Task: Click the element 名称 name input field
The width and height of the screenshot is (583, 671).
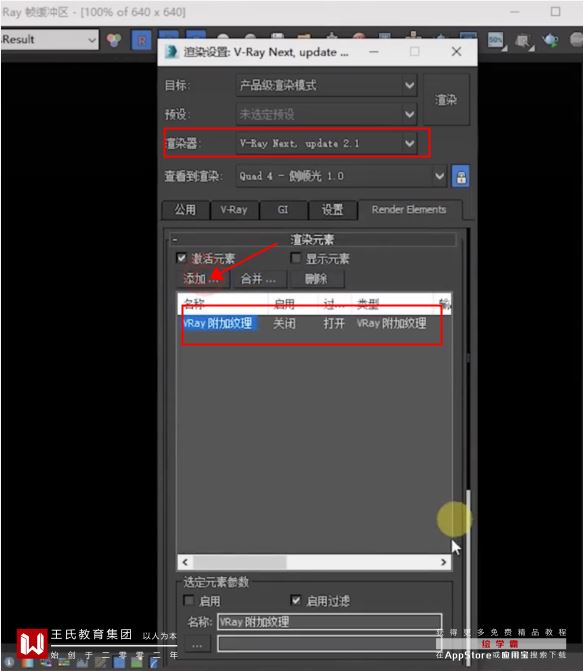Action: [330, 621]
